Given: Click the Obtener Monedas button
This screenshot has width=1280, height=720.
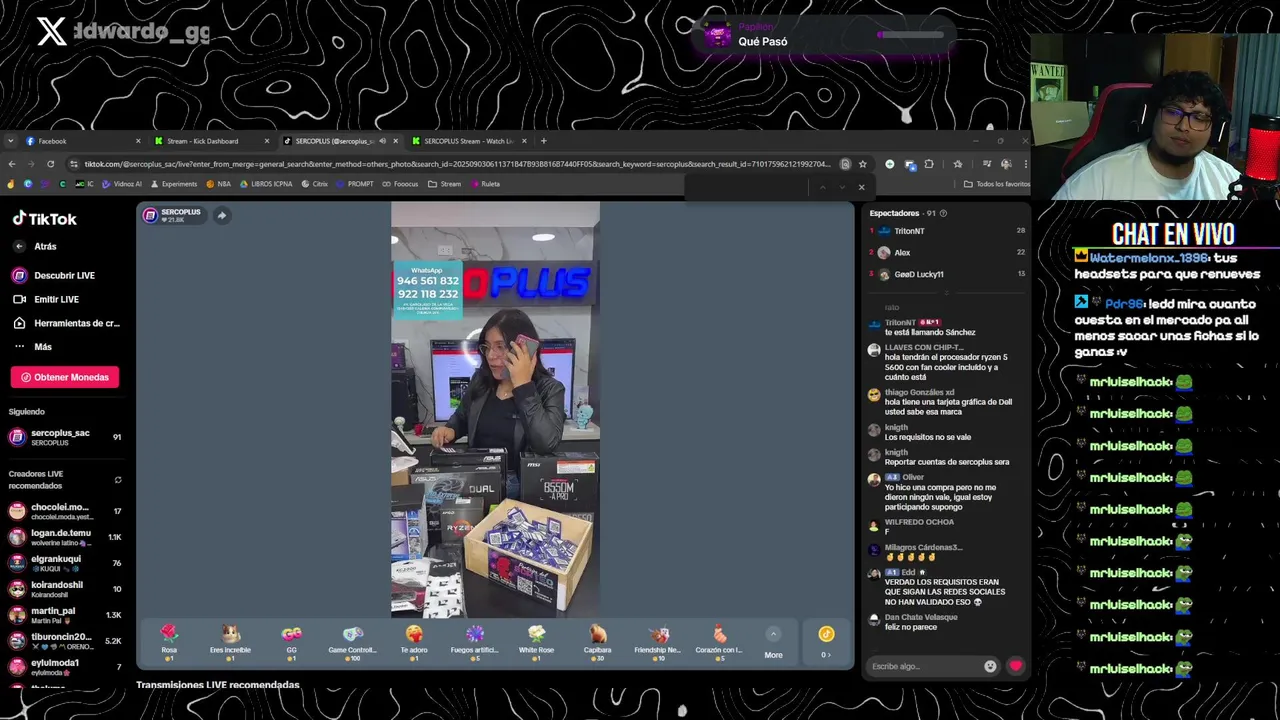Looking at the screenshot, I should click(65, 377).
